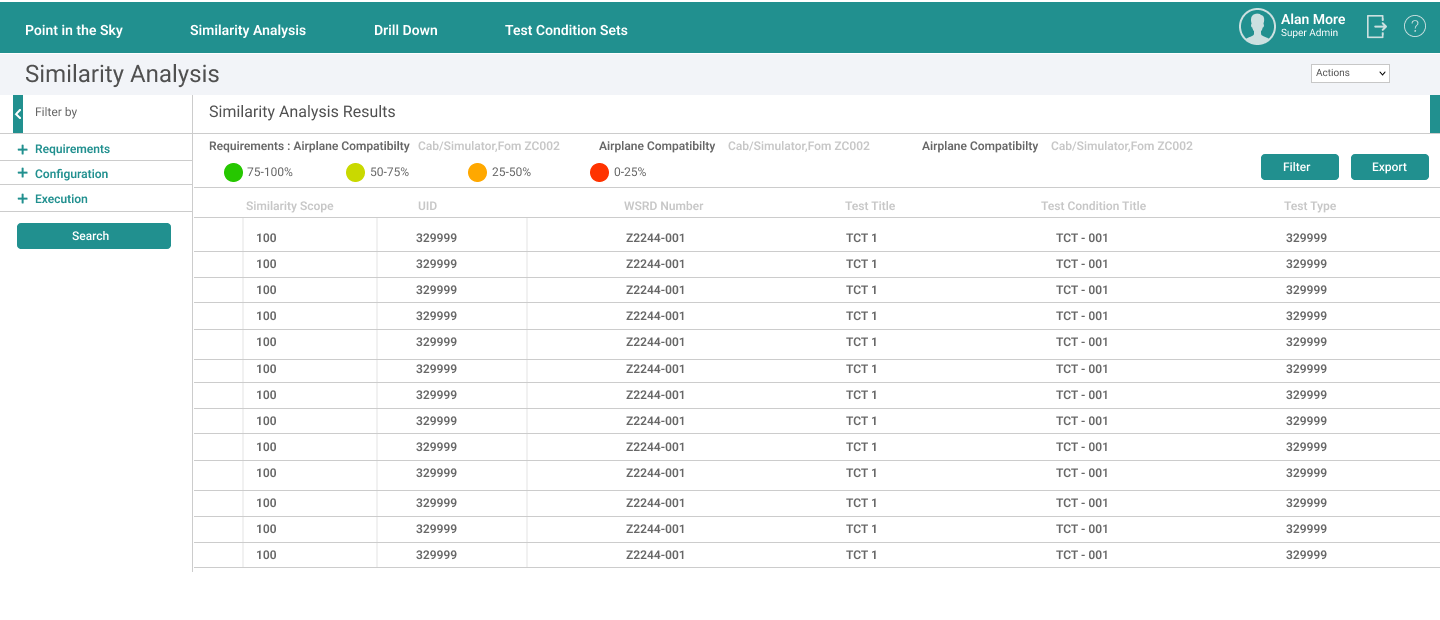This screenshot has width=1440, height=620.
Task: Open the help question mark icon
Action: pos(1415,26)
